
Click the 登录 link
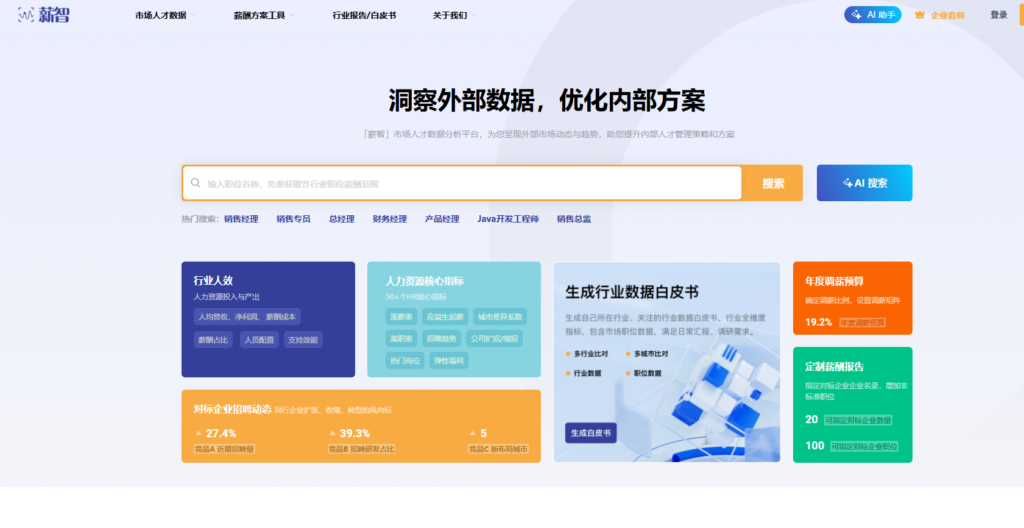point(999,15)
